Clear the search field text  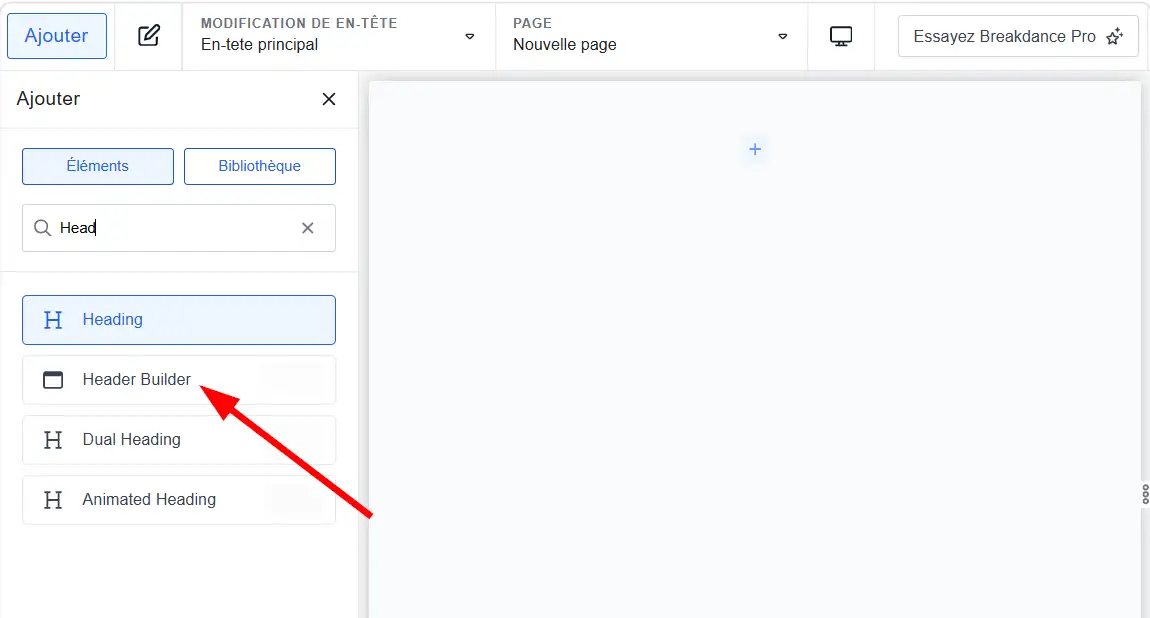pos(307,228)
